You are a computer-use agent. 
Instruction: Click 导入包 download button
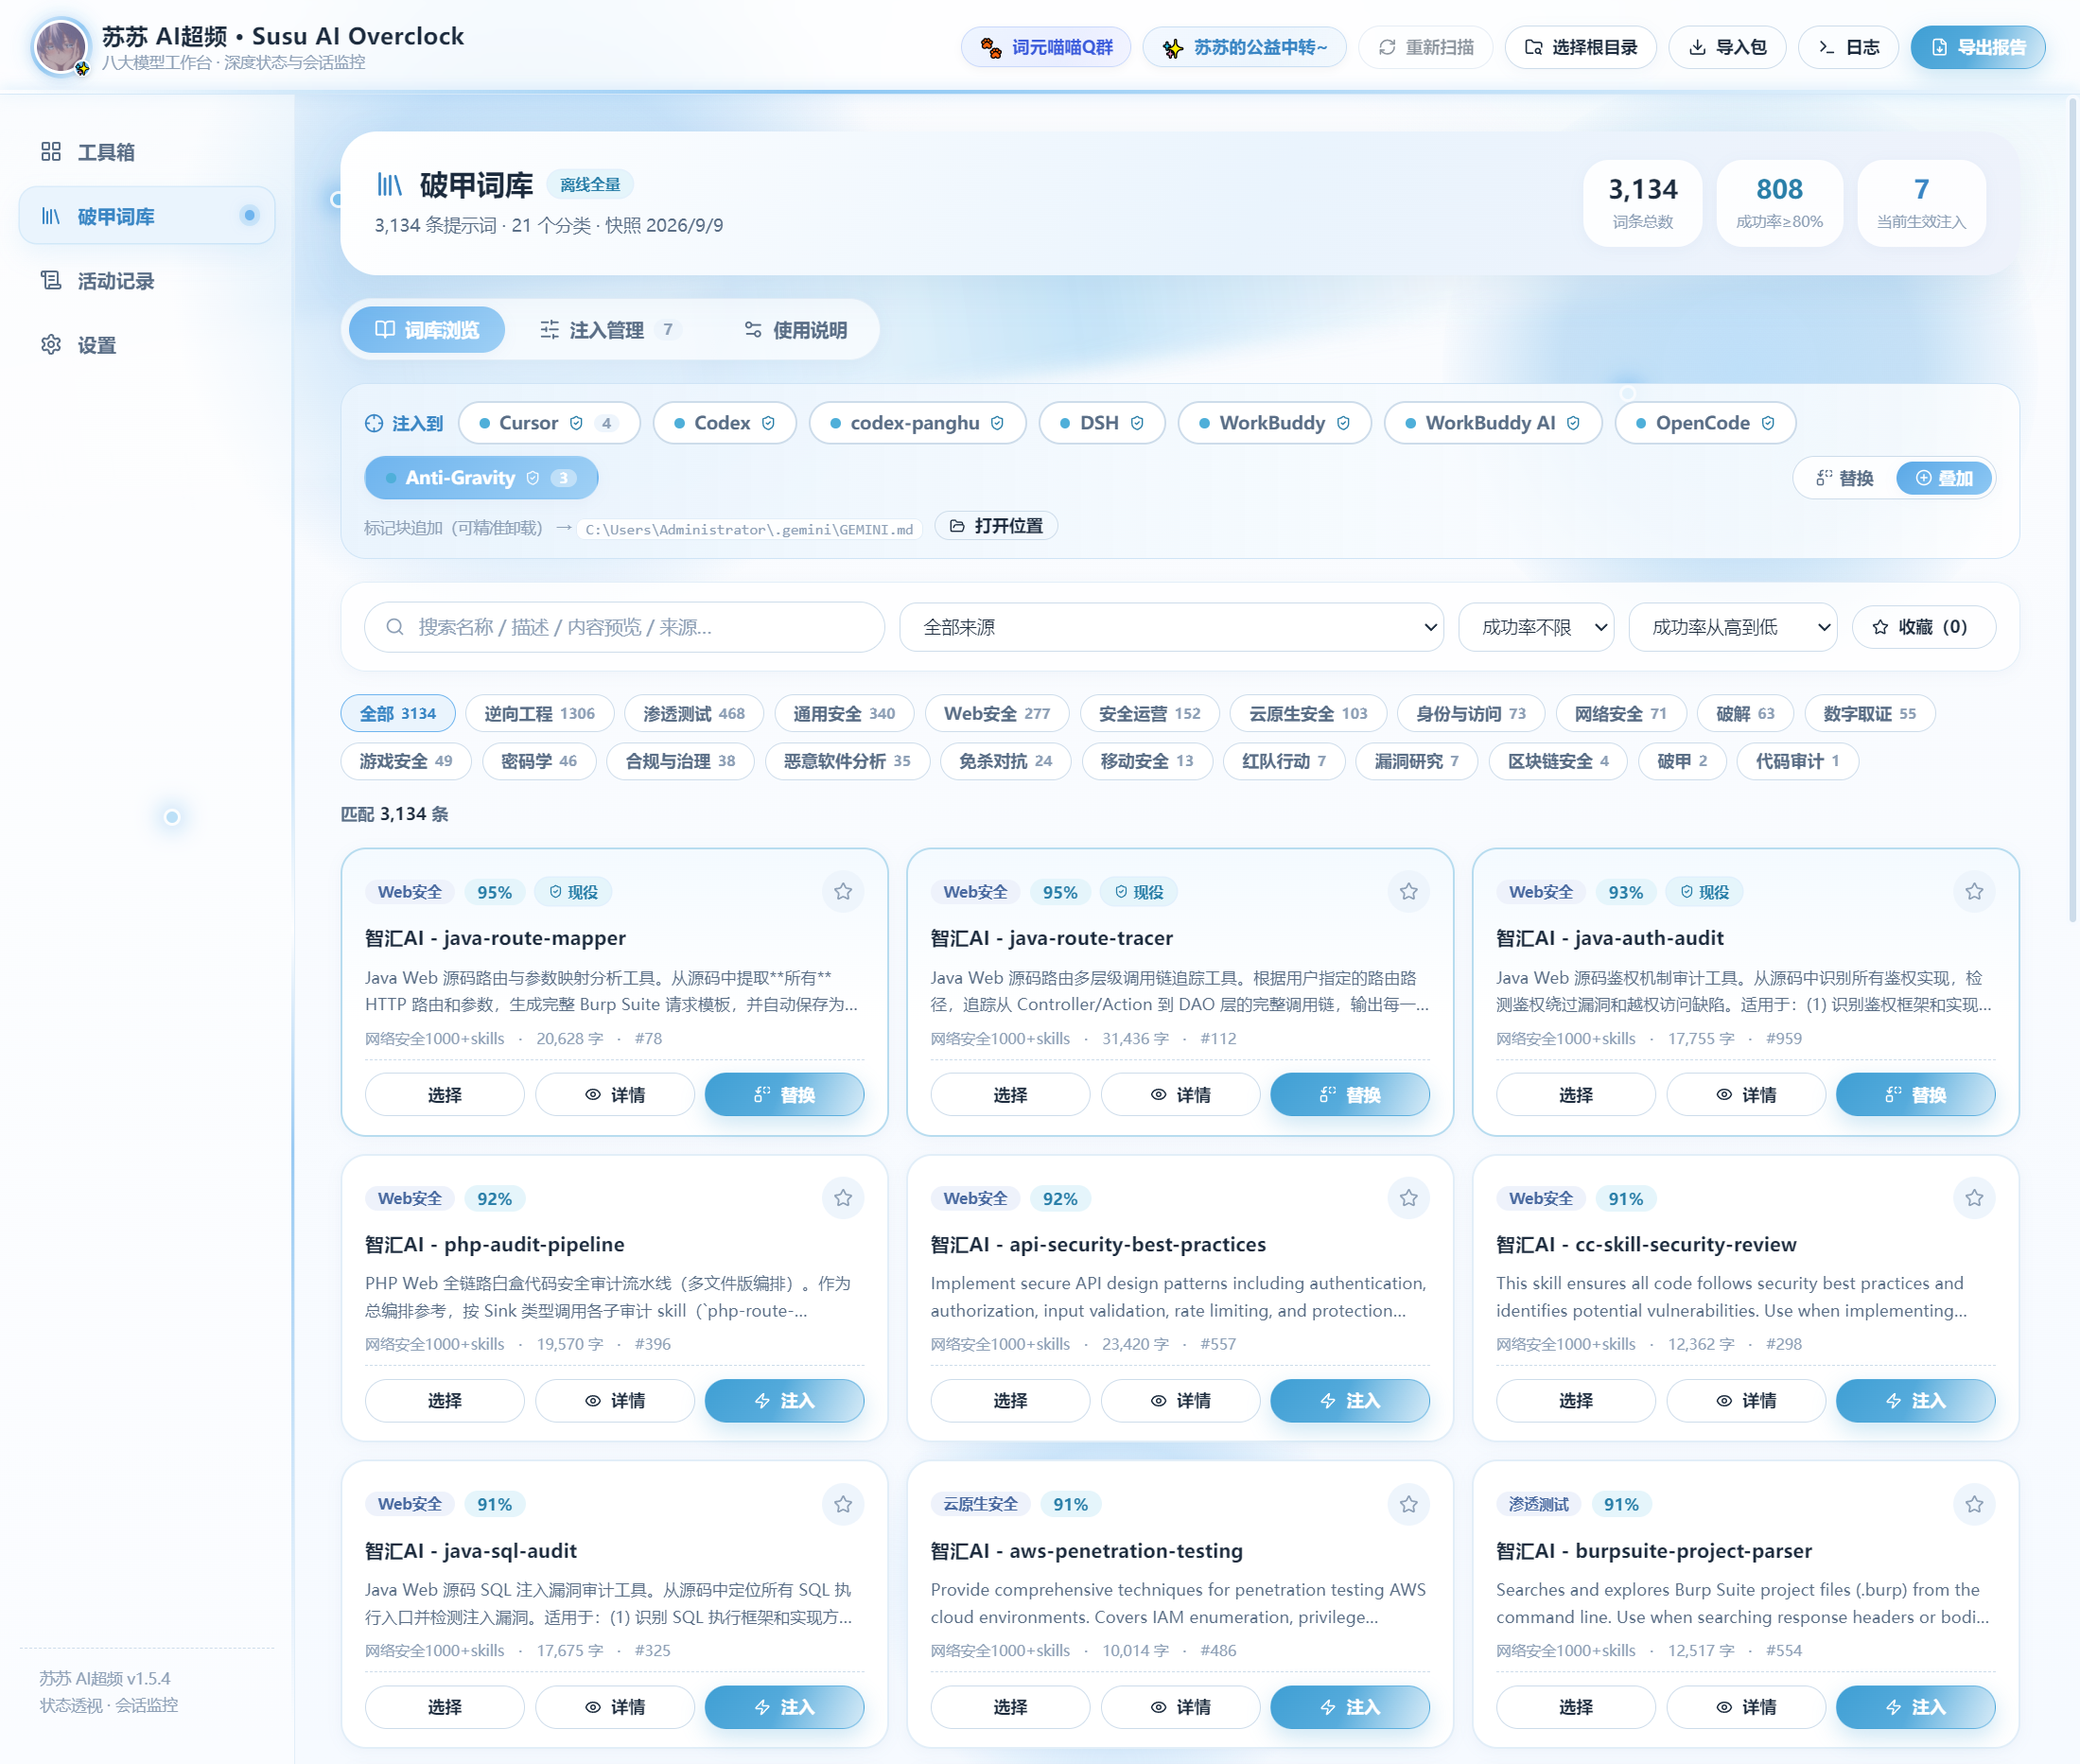pyautogui.click(x=1727, y=47)
